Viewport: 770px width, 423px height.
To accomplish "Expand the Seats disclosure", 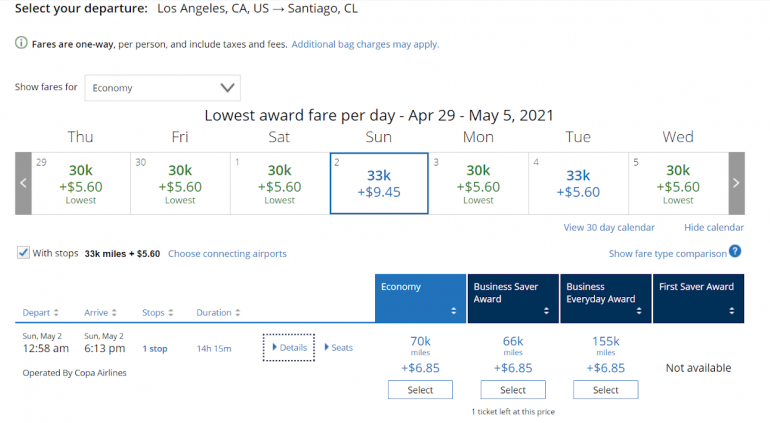I will point(338,348).
